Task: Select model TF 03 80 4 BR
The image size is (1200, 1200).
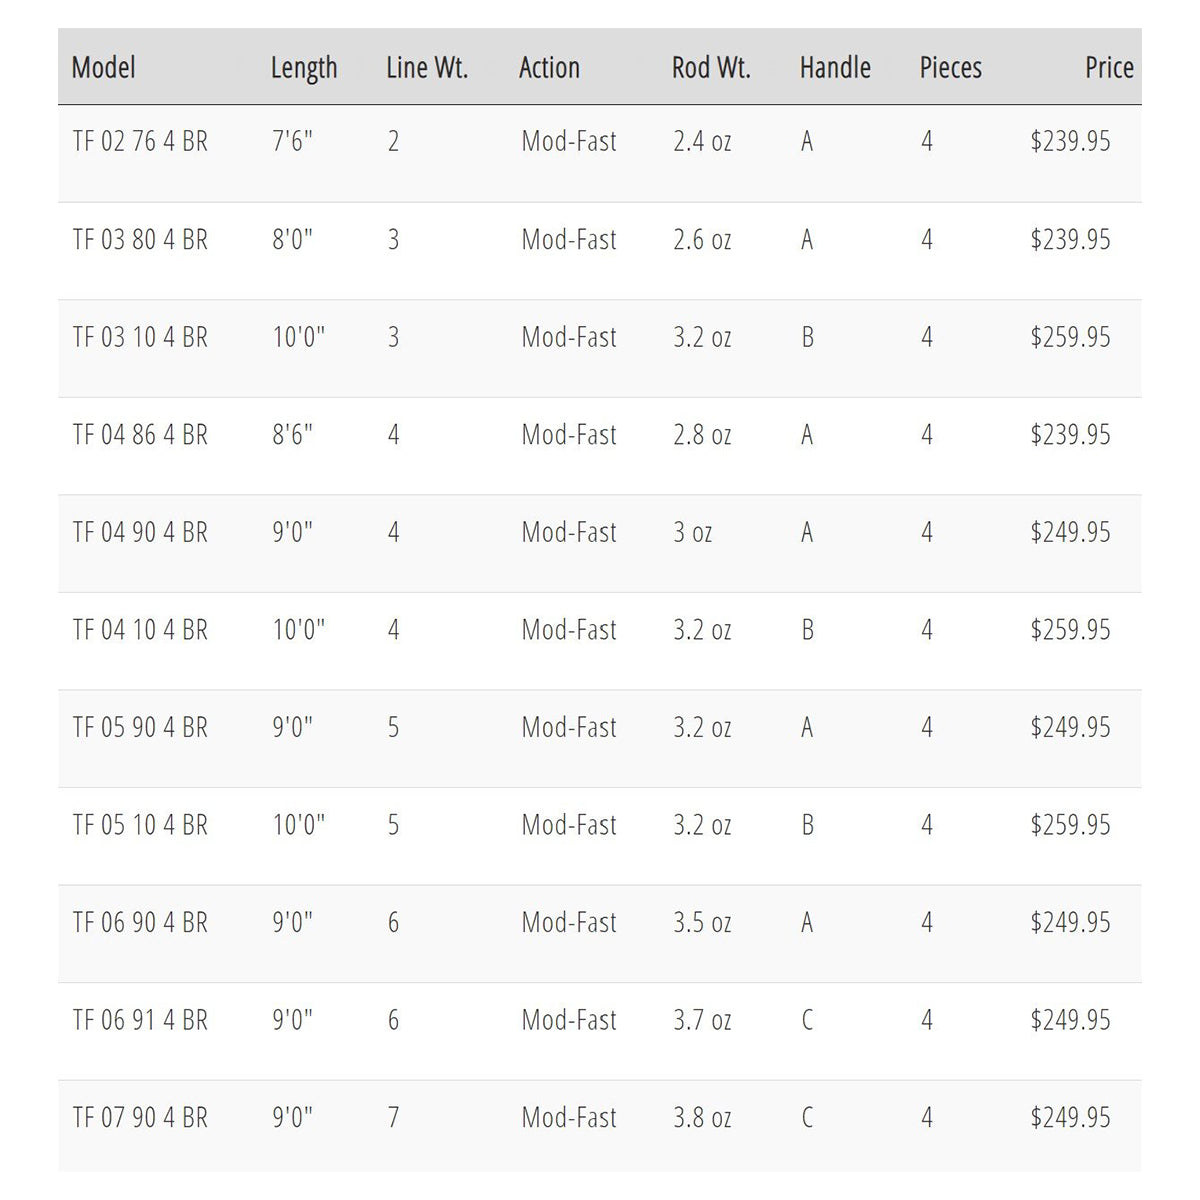Action: pos(140,240)
